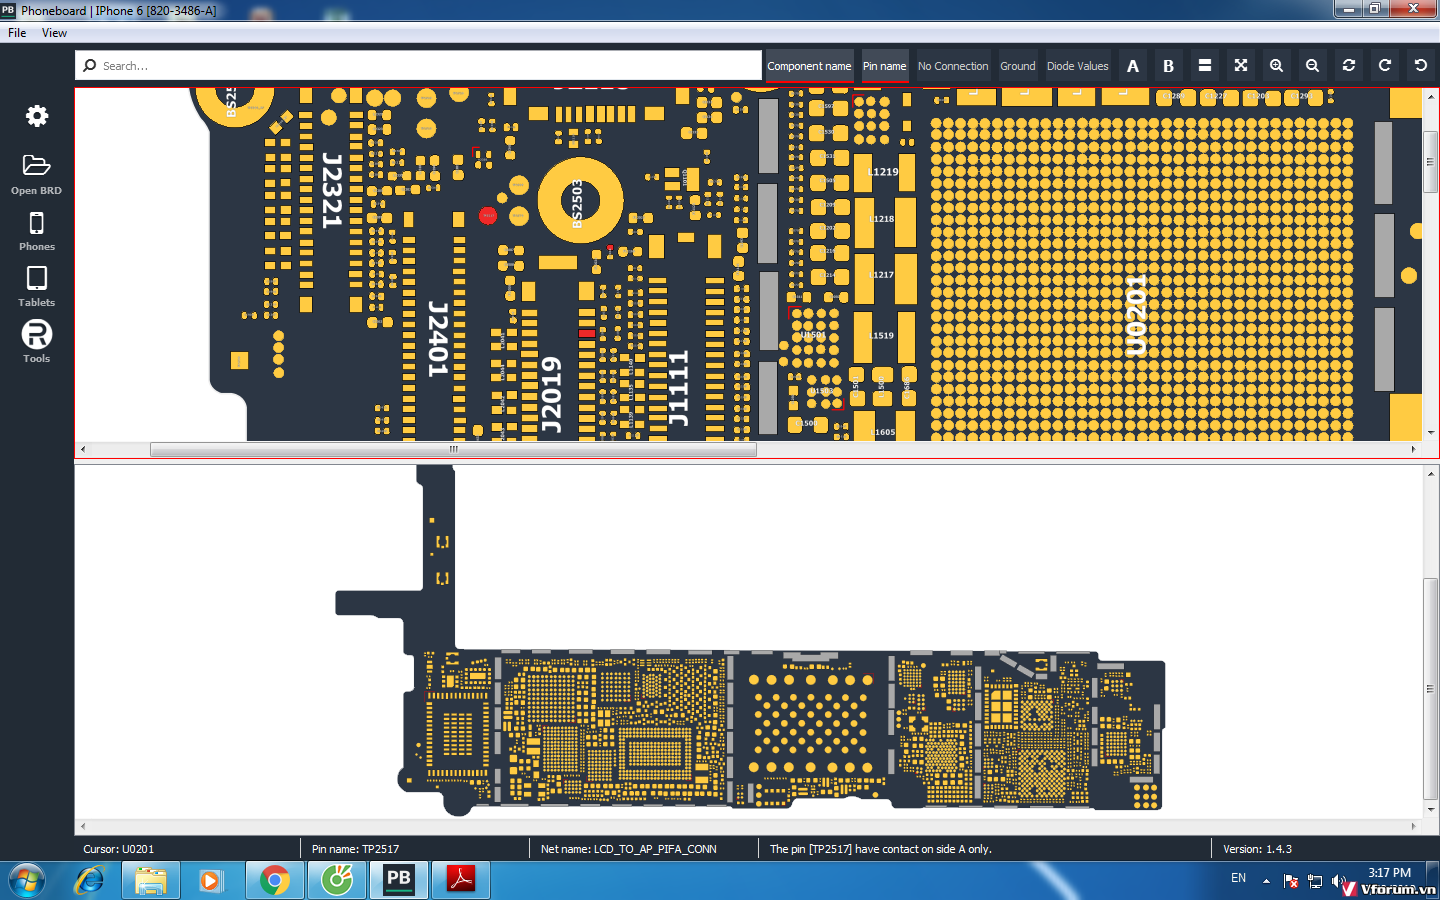Click the search magnifier icon
The image size is (1440, 900).
pos(90,66)
